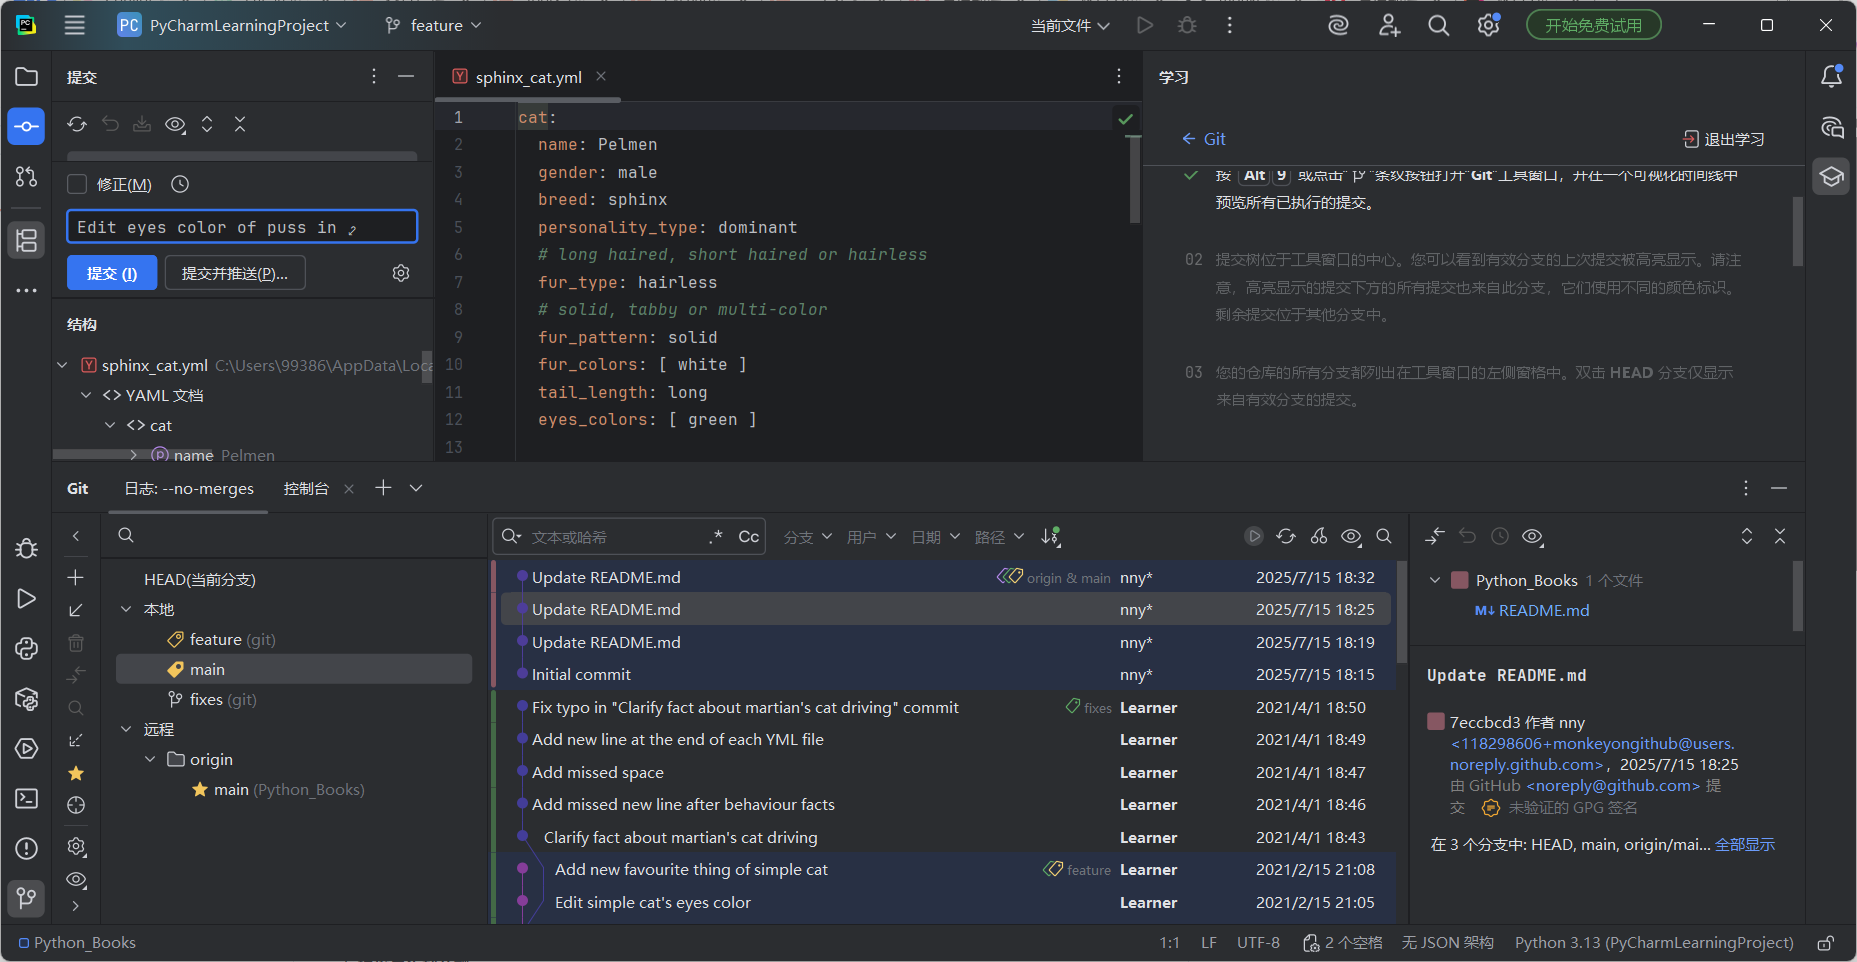Open the Terminal tool window icon

(x=26, y=798)
